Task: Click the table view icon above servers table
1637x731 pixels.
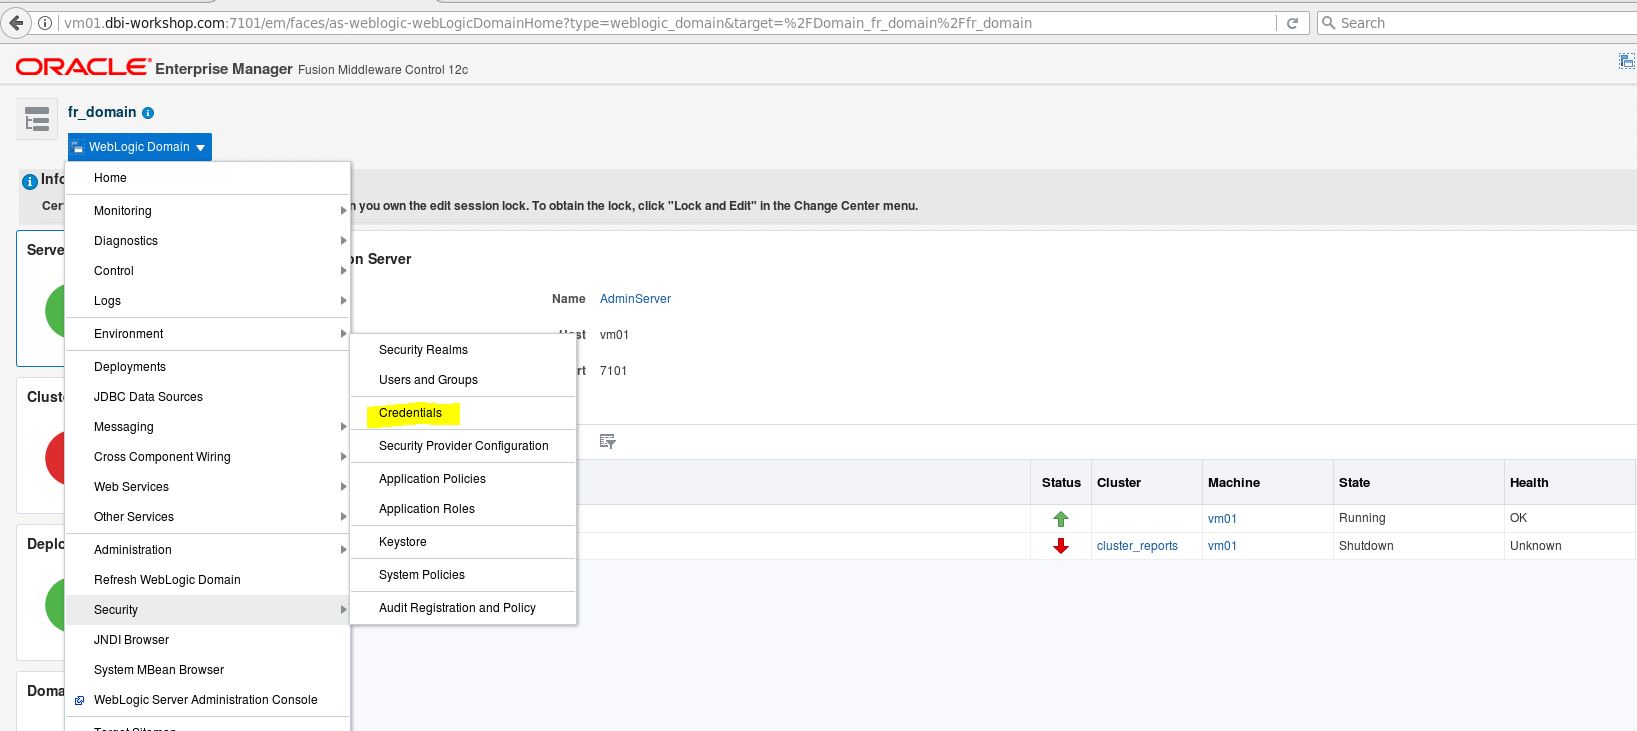Action: (x=607, y=441)
